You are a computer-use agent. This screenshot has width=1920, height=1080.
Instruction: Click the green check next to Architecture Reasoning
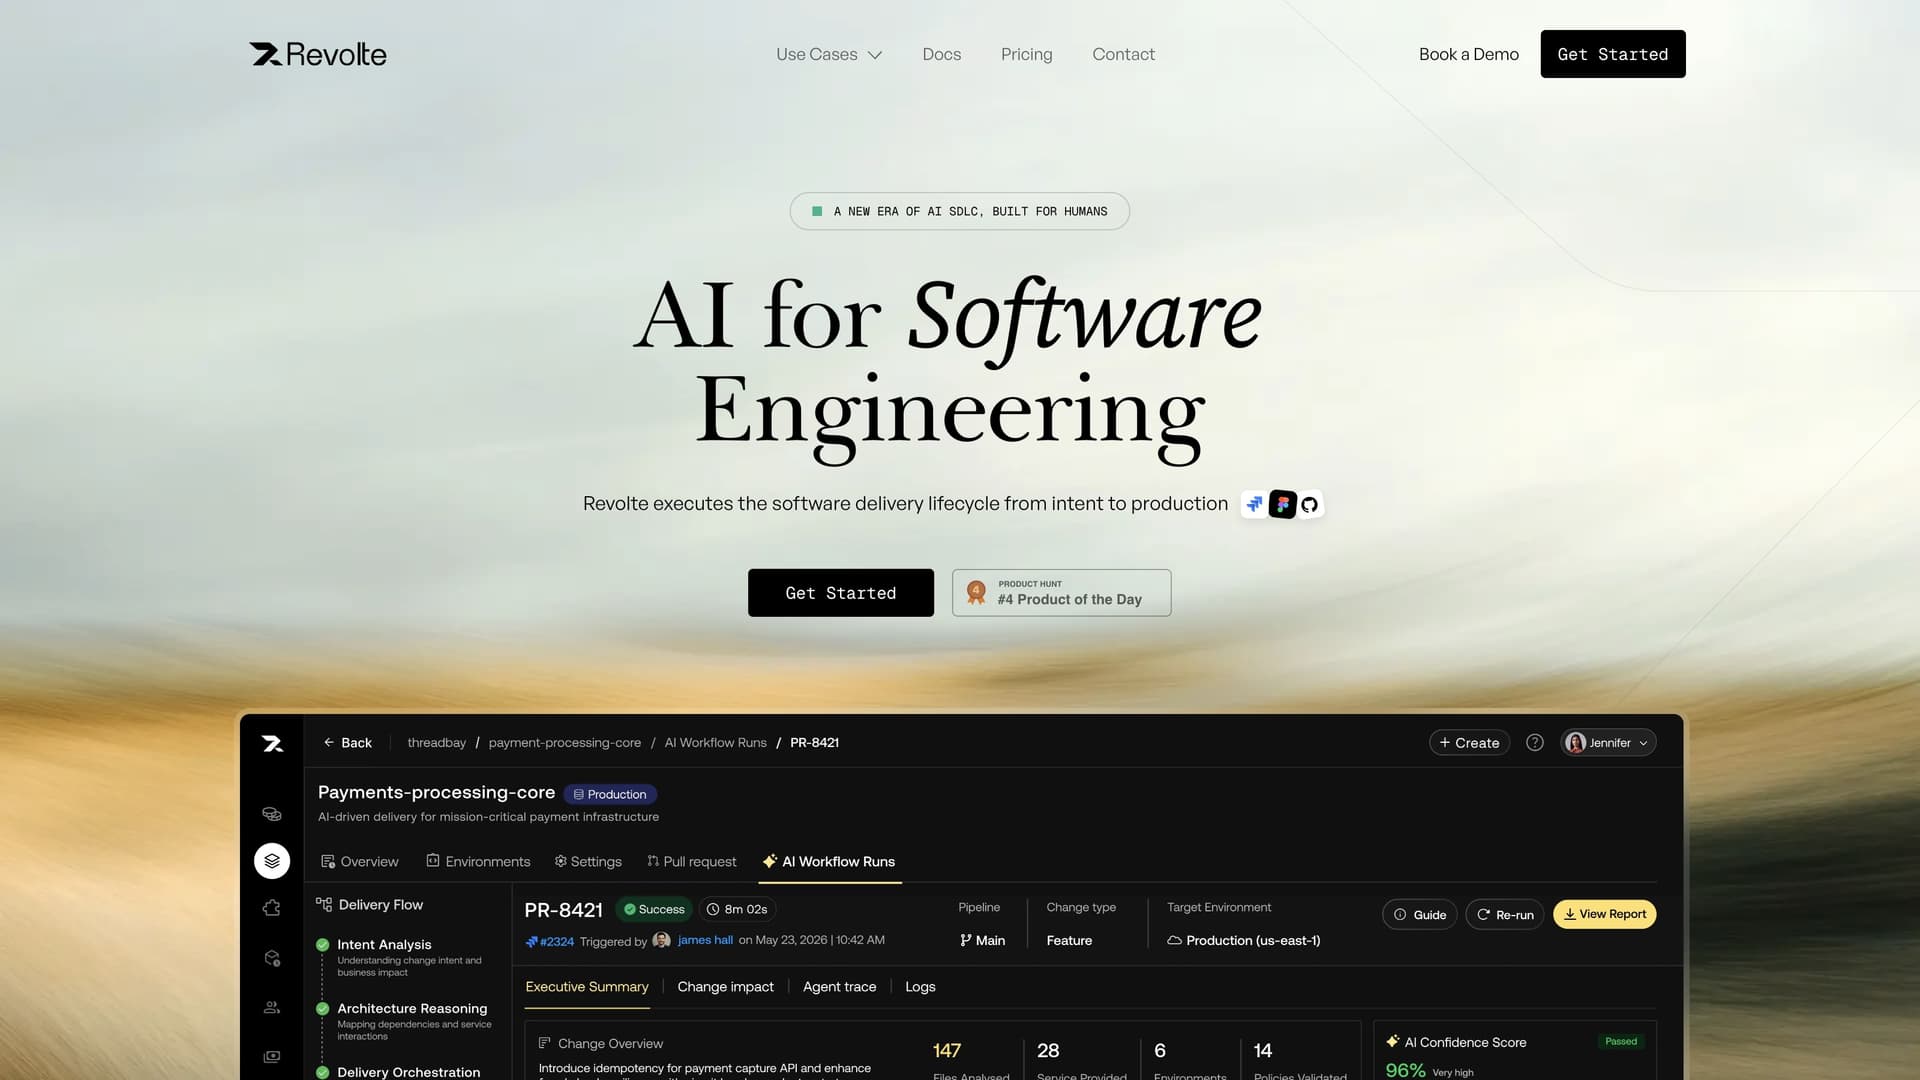(323, 1008)
